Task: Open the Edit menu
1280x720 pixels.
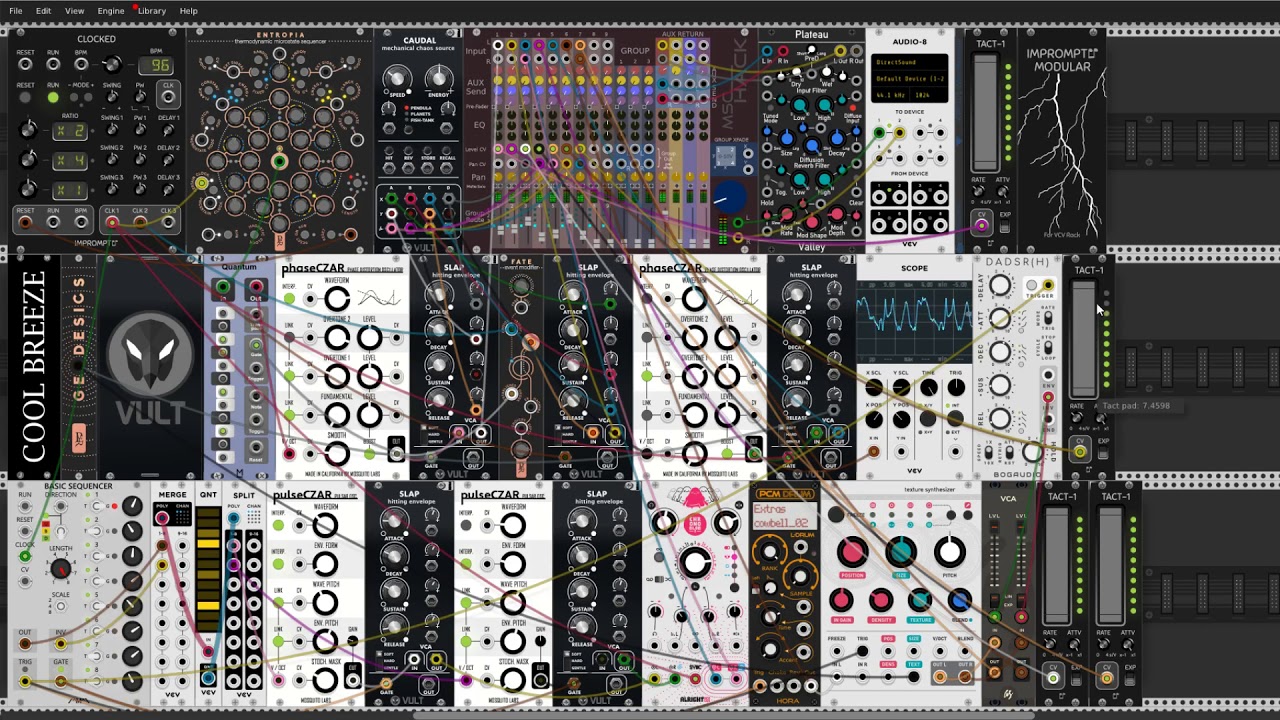Action: (43, 11)
